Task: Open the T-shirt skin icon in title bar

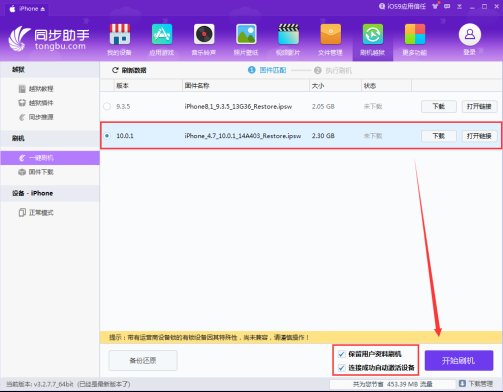Action: coord(435,6)
